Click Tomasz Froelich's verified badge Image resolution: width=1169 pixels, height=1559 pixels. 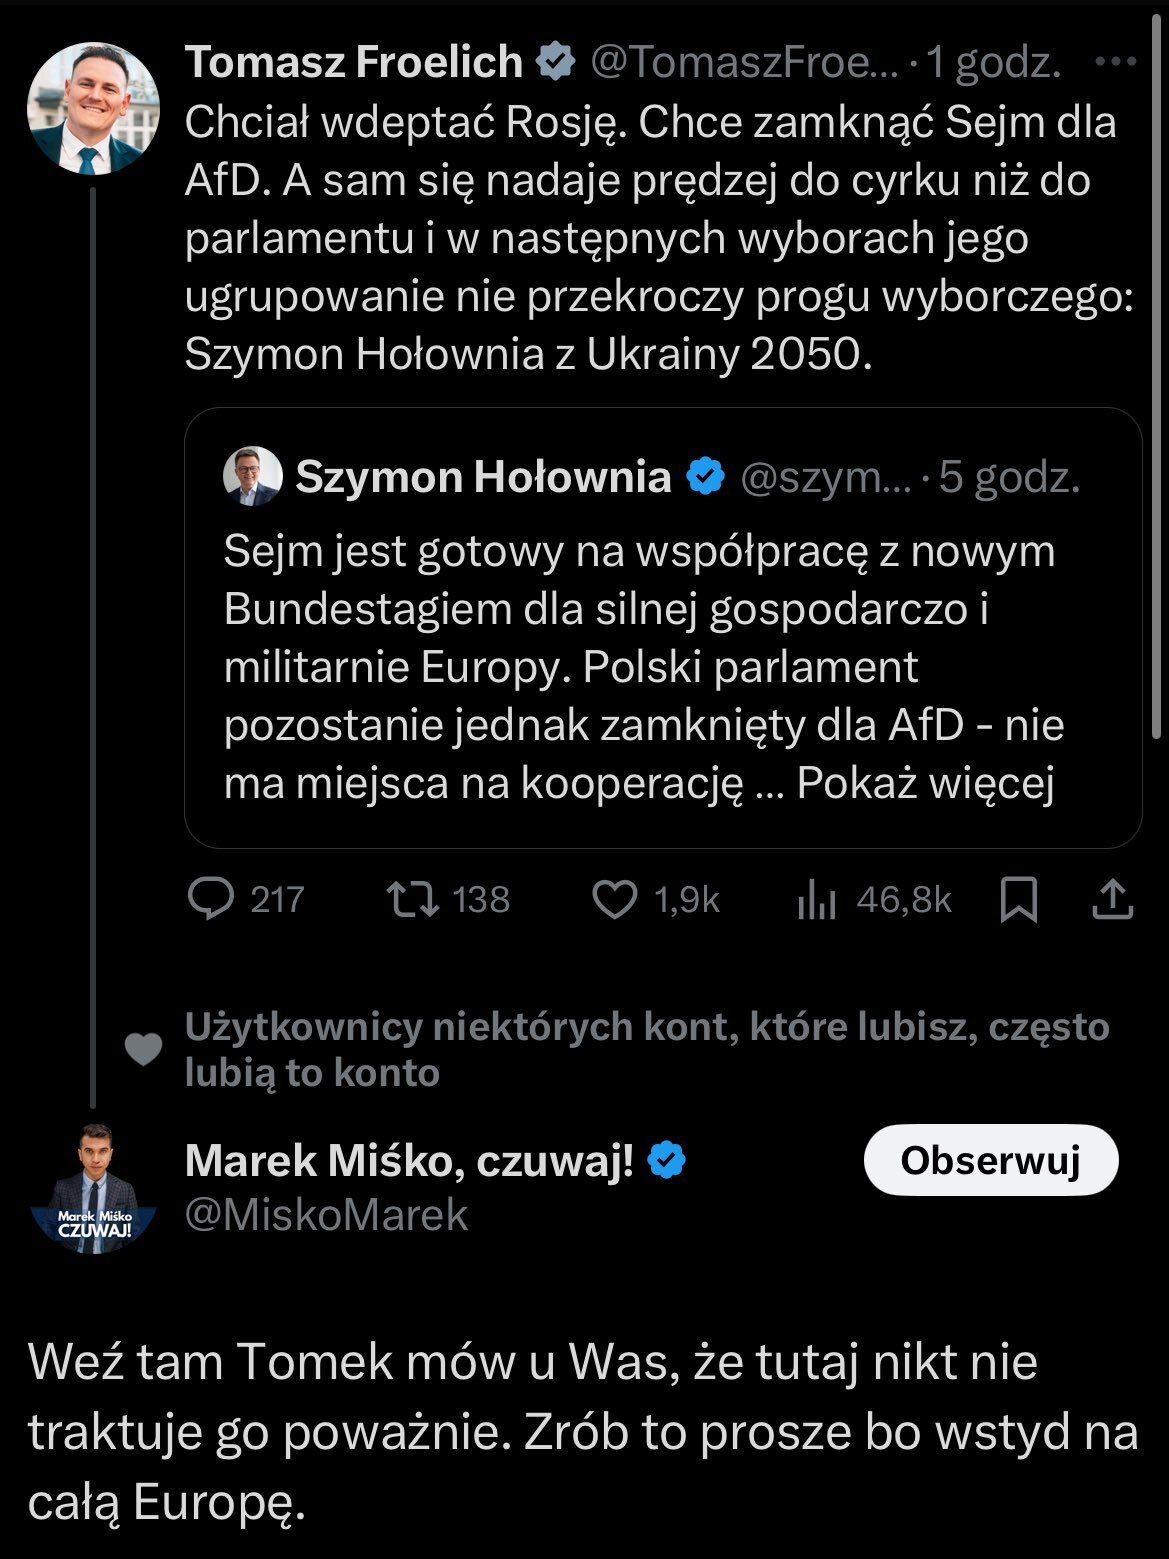click(x=555, y=62)
